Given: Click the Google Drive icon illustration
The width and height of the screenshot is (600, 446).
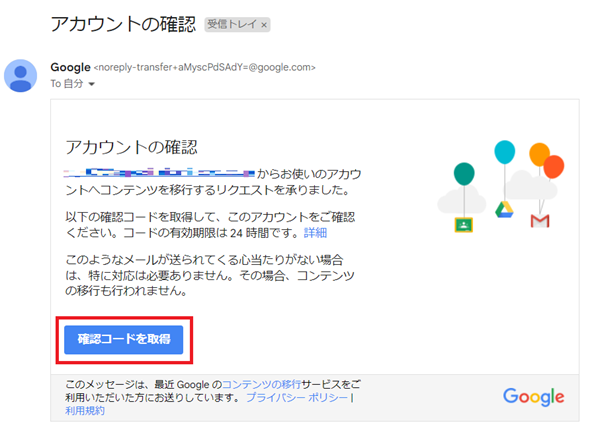Looking at the screenshot, I should tap(504, 210).
